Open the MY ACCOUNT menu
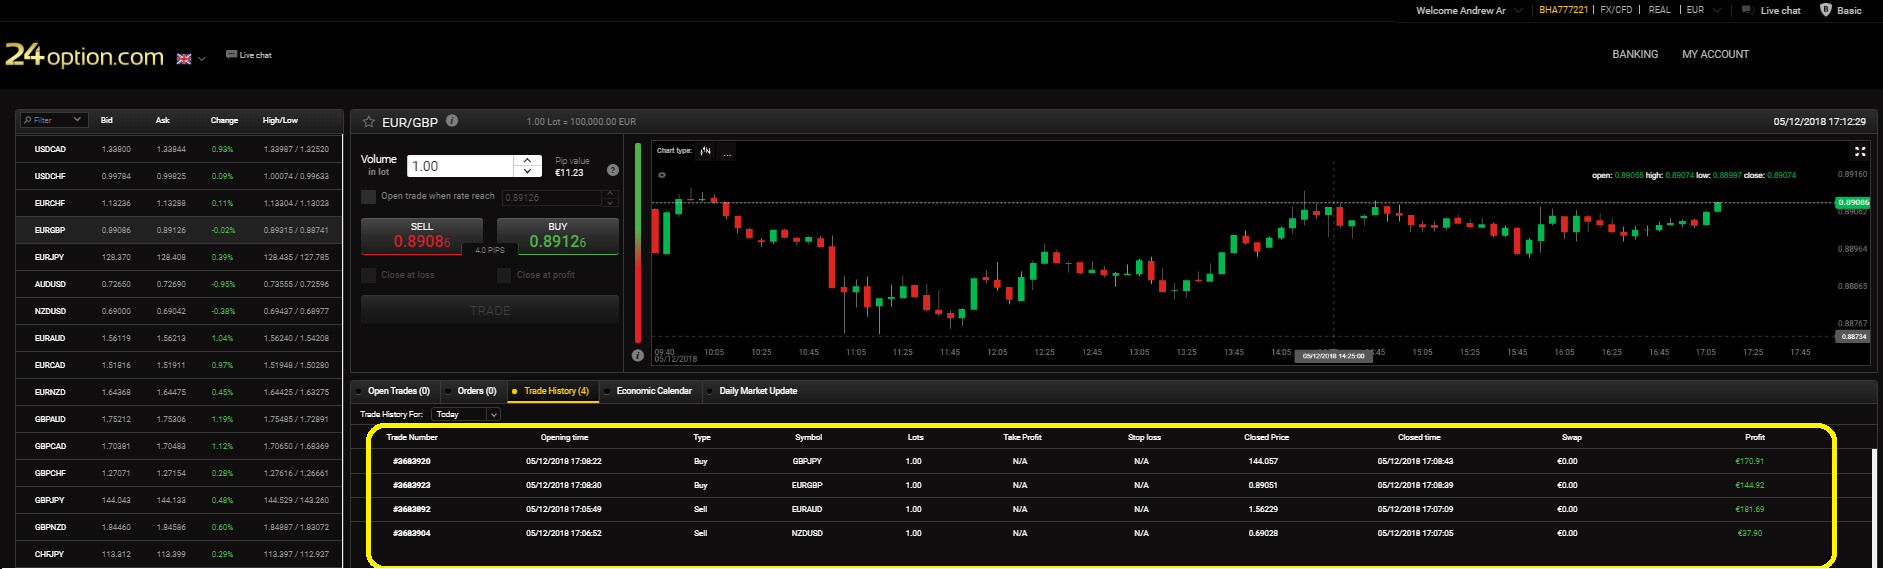The height and width of the screenshot is (569, 1883). [x=1715, y=54]
